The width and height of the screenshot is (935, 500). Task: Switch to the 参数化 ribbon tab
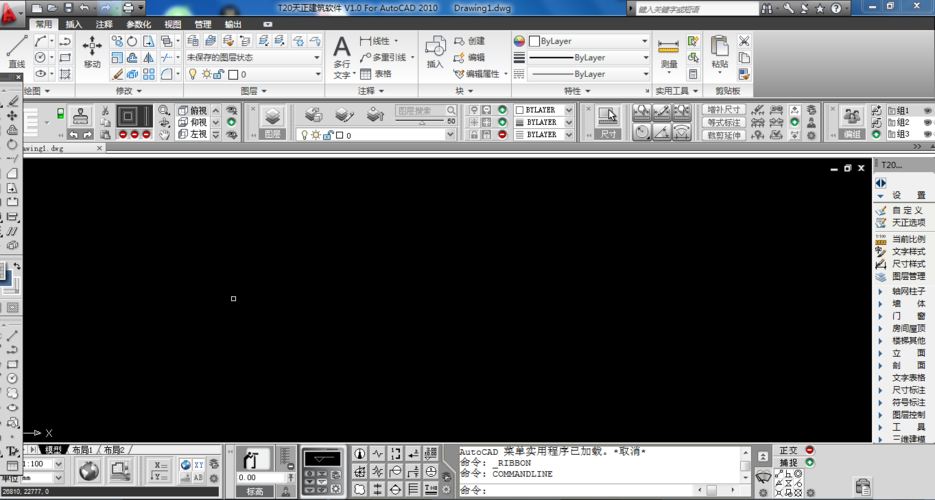(138, 24)
